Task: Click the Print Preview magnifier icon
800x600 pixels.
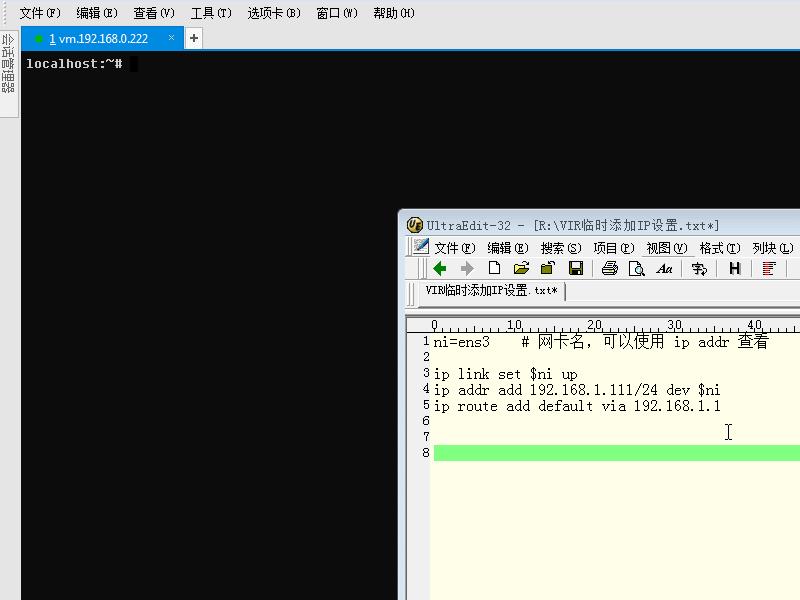Action: click(637, 268)
